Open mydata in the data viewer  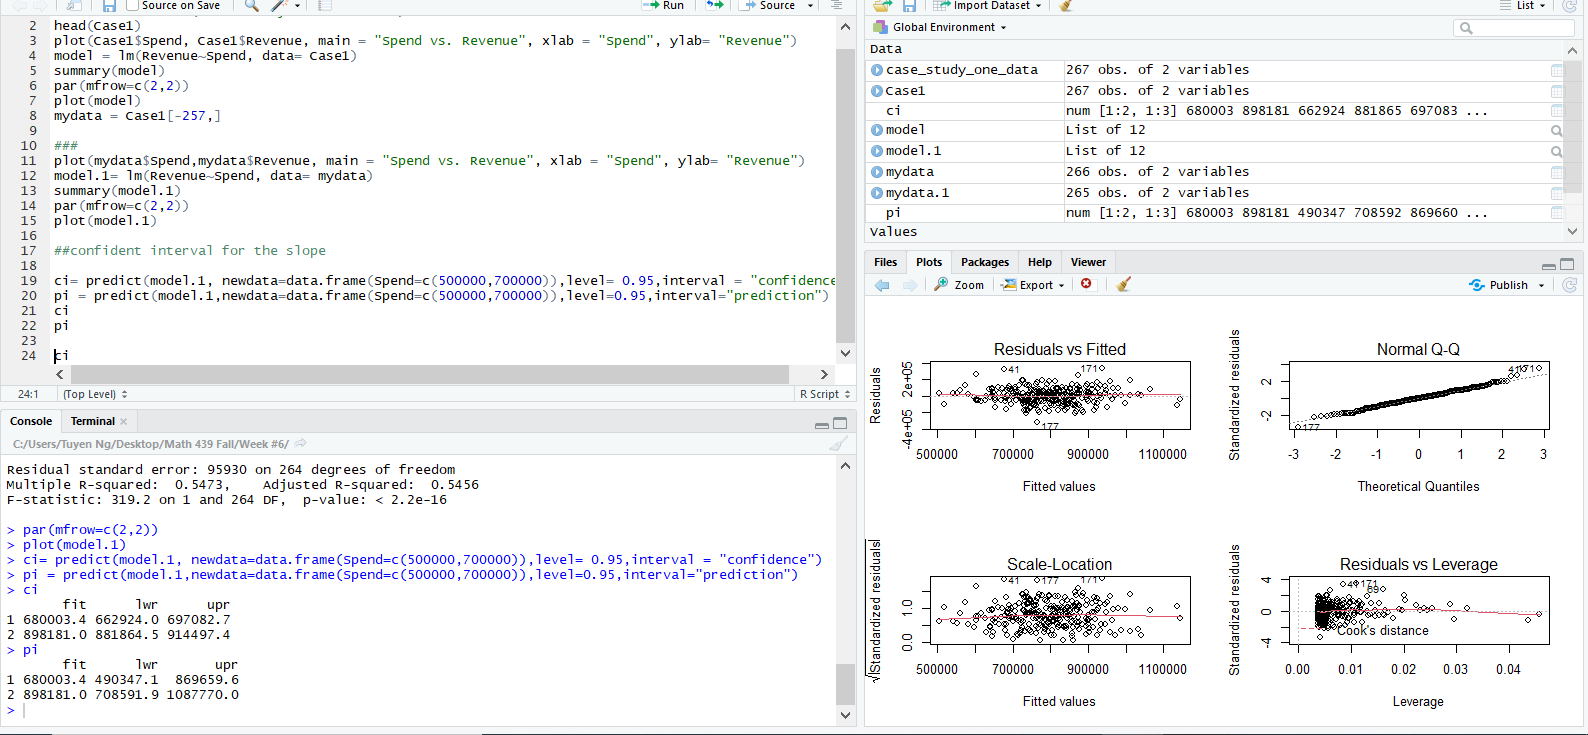pos(1557,172)
